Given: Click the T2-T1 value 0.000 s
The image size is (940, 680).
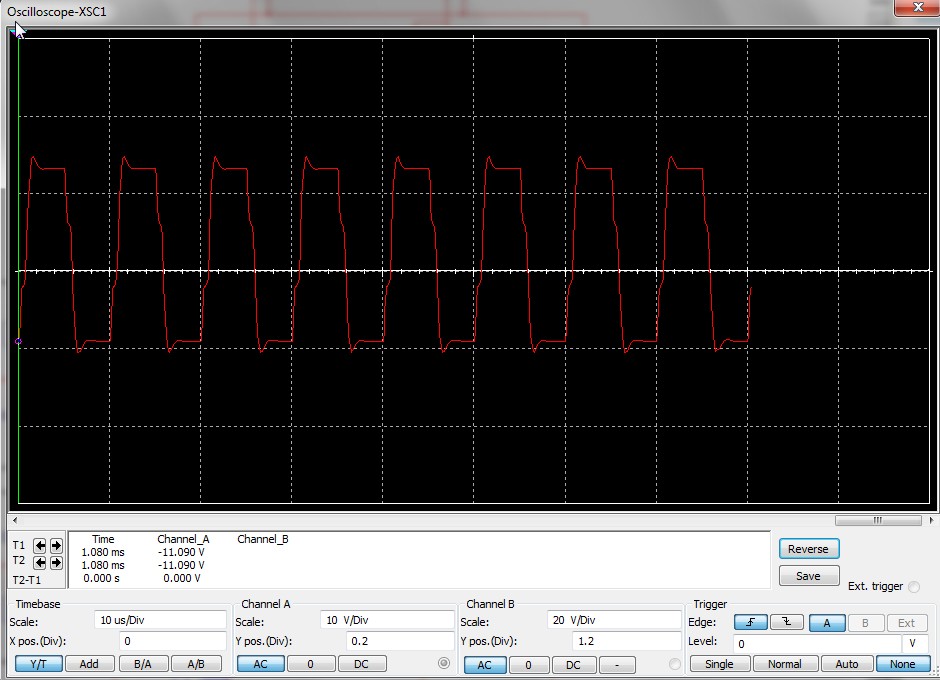Looking at the screenshot, I should coord(101,578).
